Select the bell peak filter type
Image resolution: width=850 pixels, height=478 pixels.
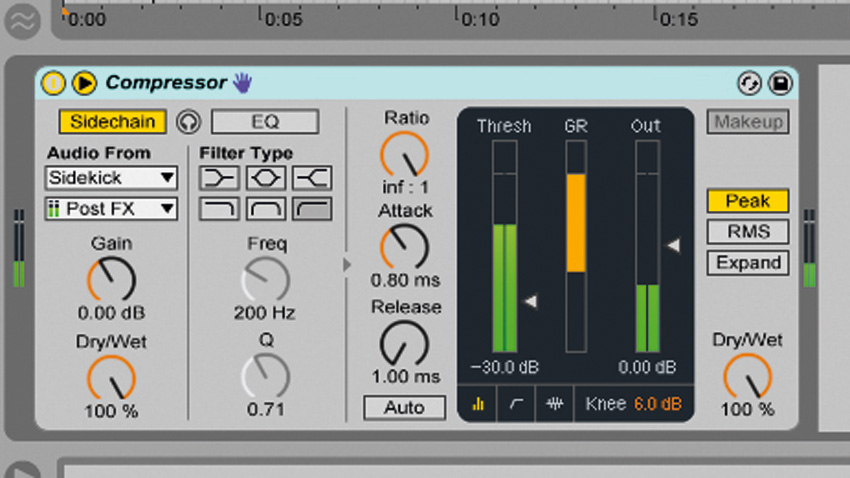pos(266,178)
